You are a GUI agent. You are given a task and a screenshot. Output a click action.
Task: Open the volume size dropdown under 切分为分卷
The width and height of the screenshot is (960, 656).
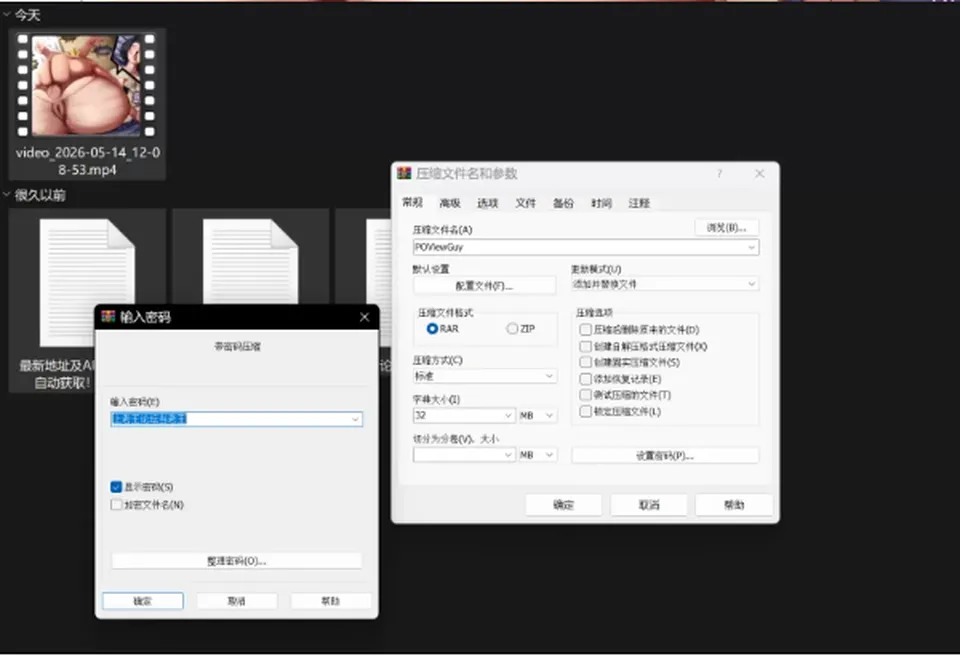(x=463, y=454)
